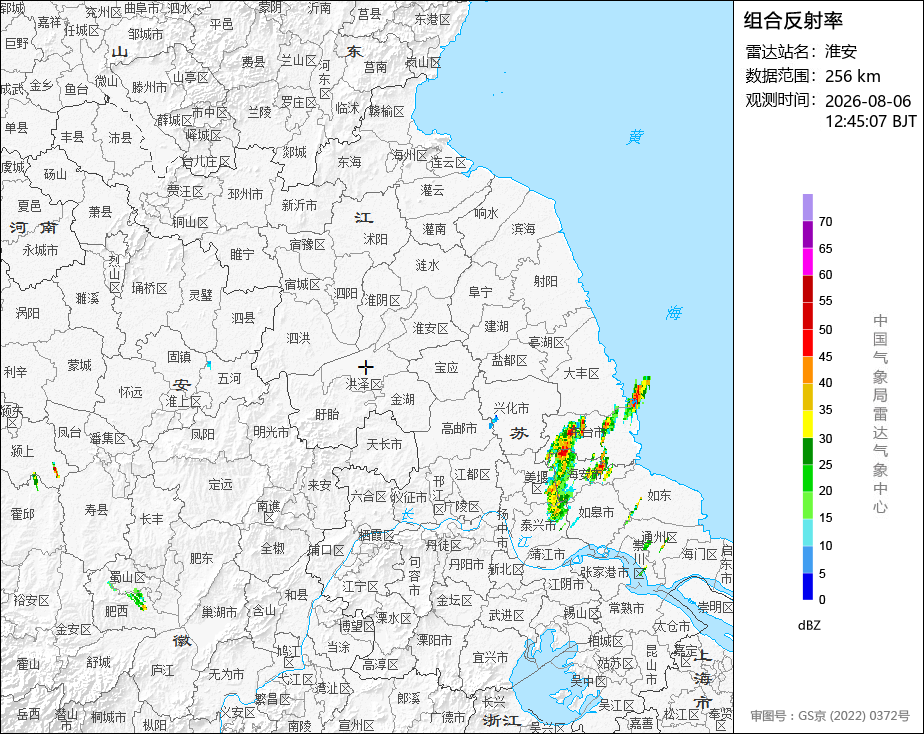
Task: Pick the magenta swatch between 60 and 65
Action: pos(807,261)
